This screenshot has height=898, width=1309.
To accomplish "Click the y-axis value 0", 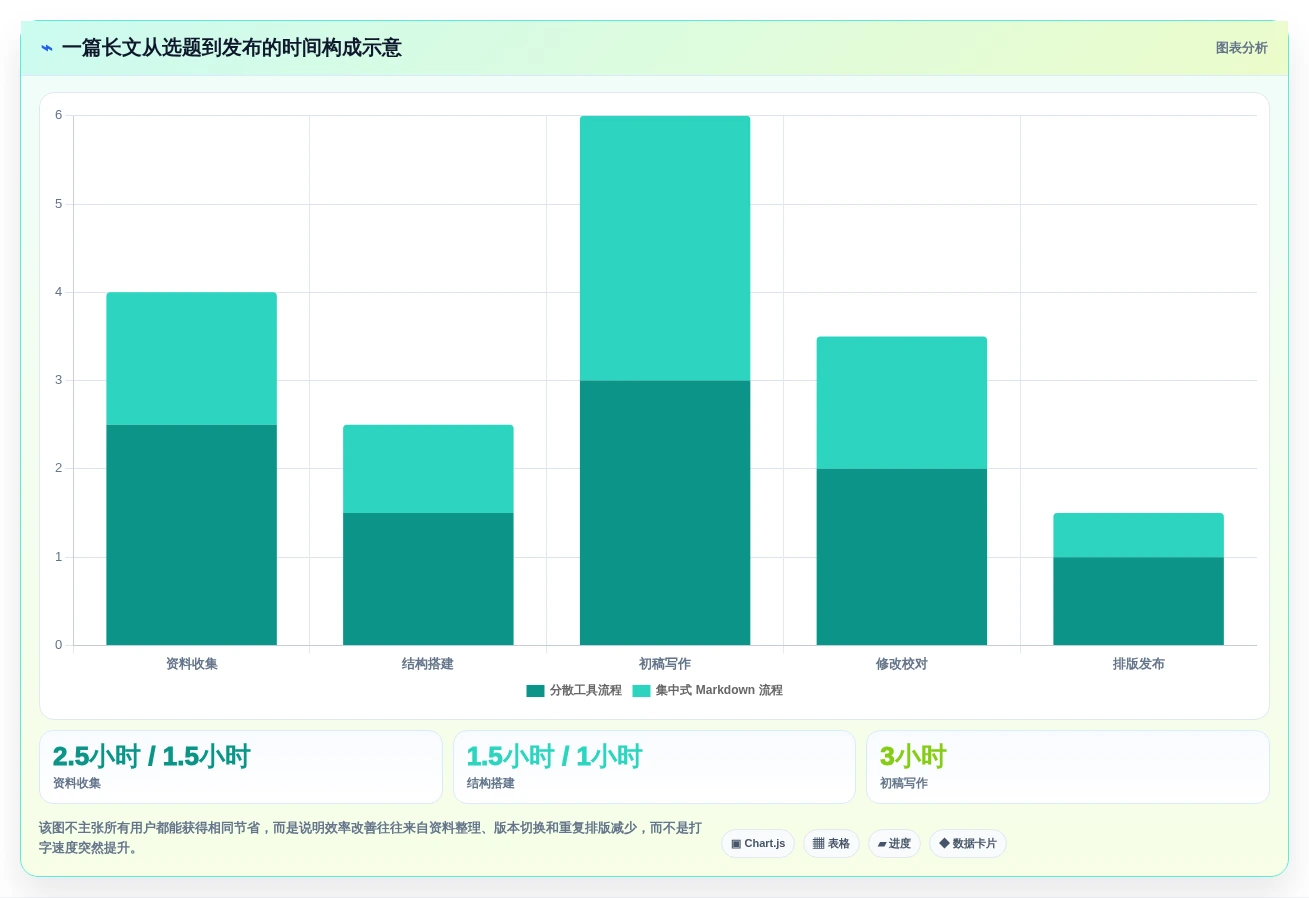I will coord(59,645).
